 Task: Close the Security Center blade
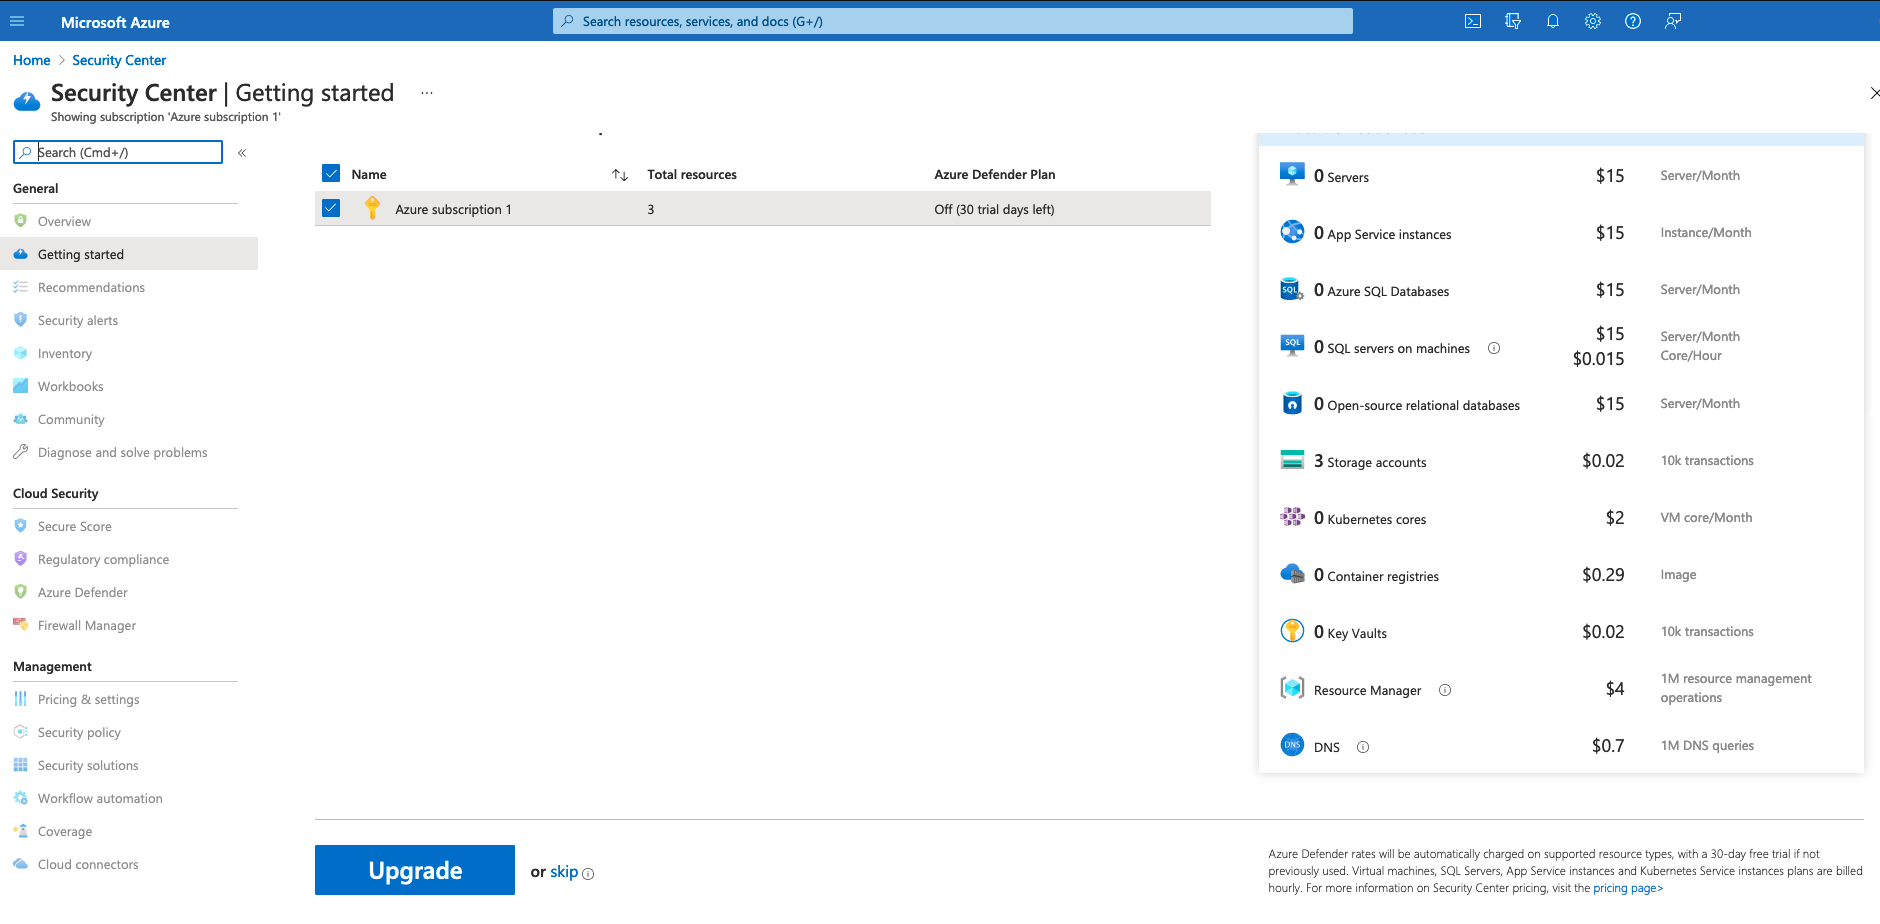click(1874, 93)
